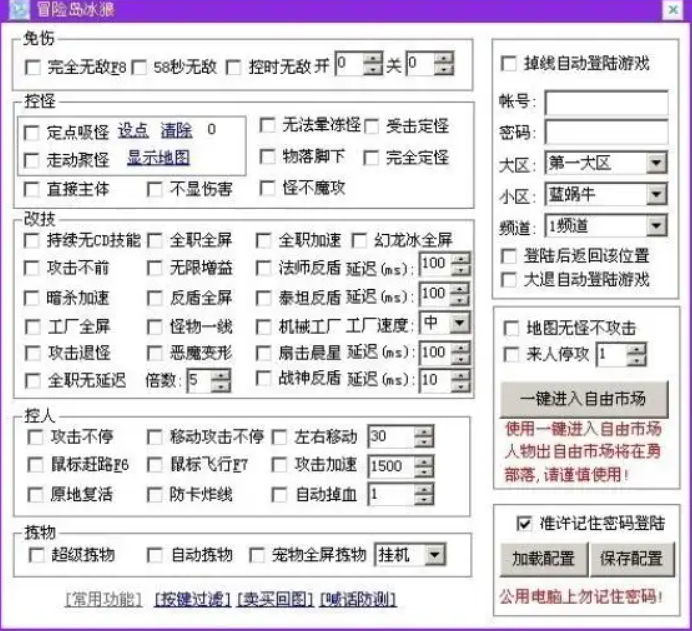Click the 显示地图 link

(158, 158)
